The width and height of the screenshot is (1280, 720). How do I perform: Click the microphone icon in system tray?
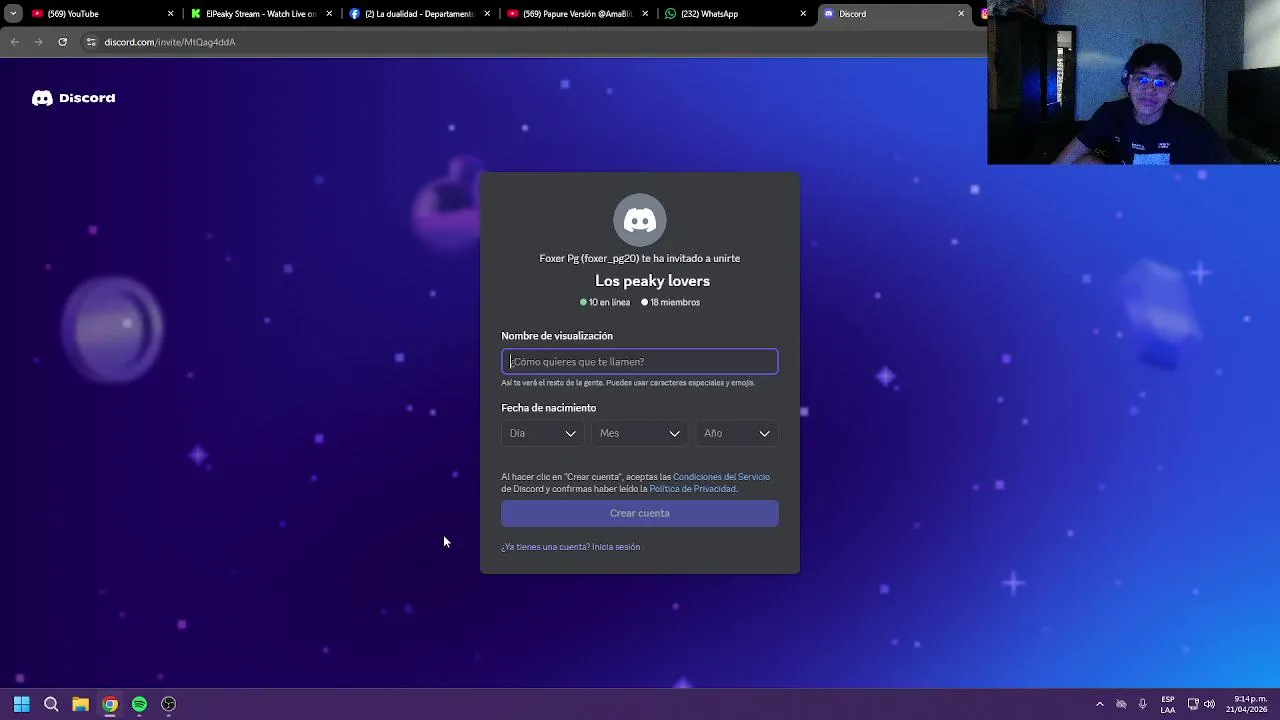[x=1142, y=704]
